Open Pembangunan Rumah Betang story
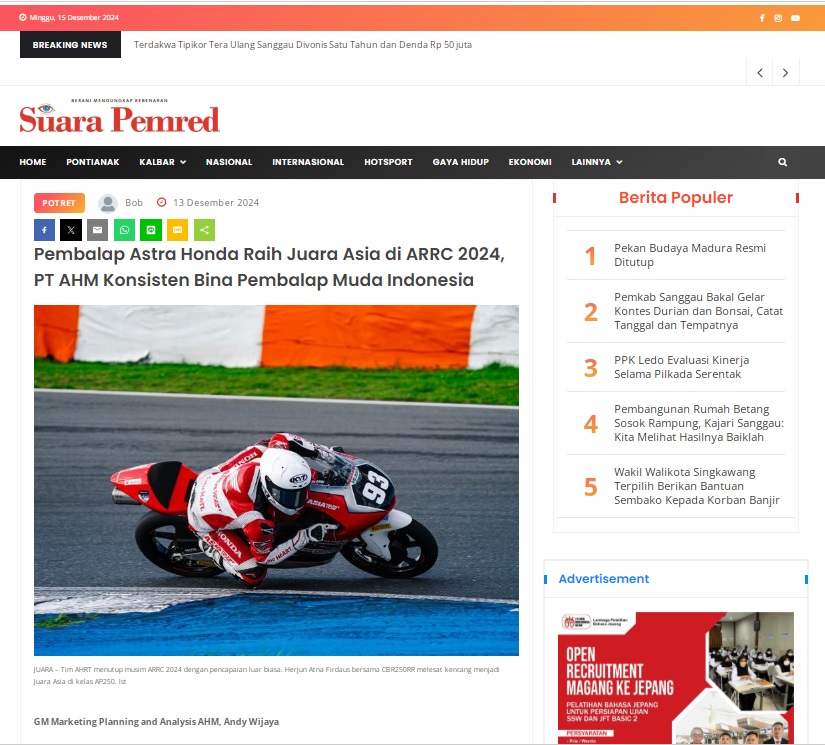Screen dimensions: 825x745 pyautogui.click(x=699, y=423)
